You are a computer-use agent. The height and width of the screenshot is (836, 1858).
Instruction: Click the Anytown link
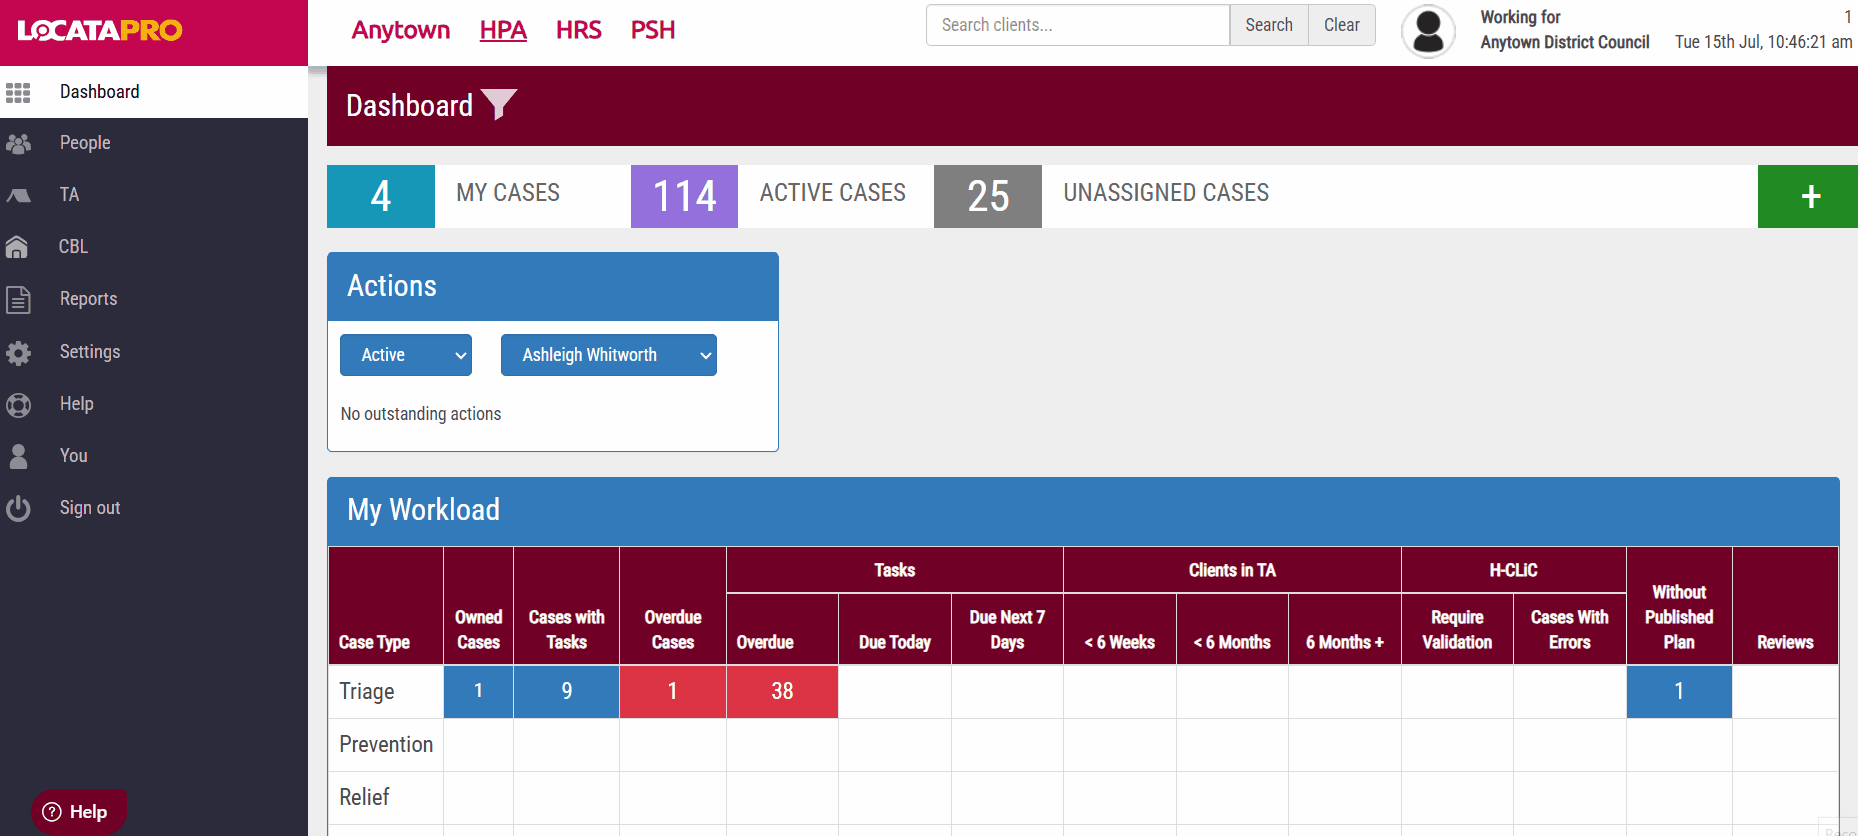[x=400, y=30]
